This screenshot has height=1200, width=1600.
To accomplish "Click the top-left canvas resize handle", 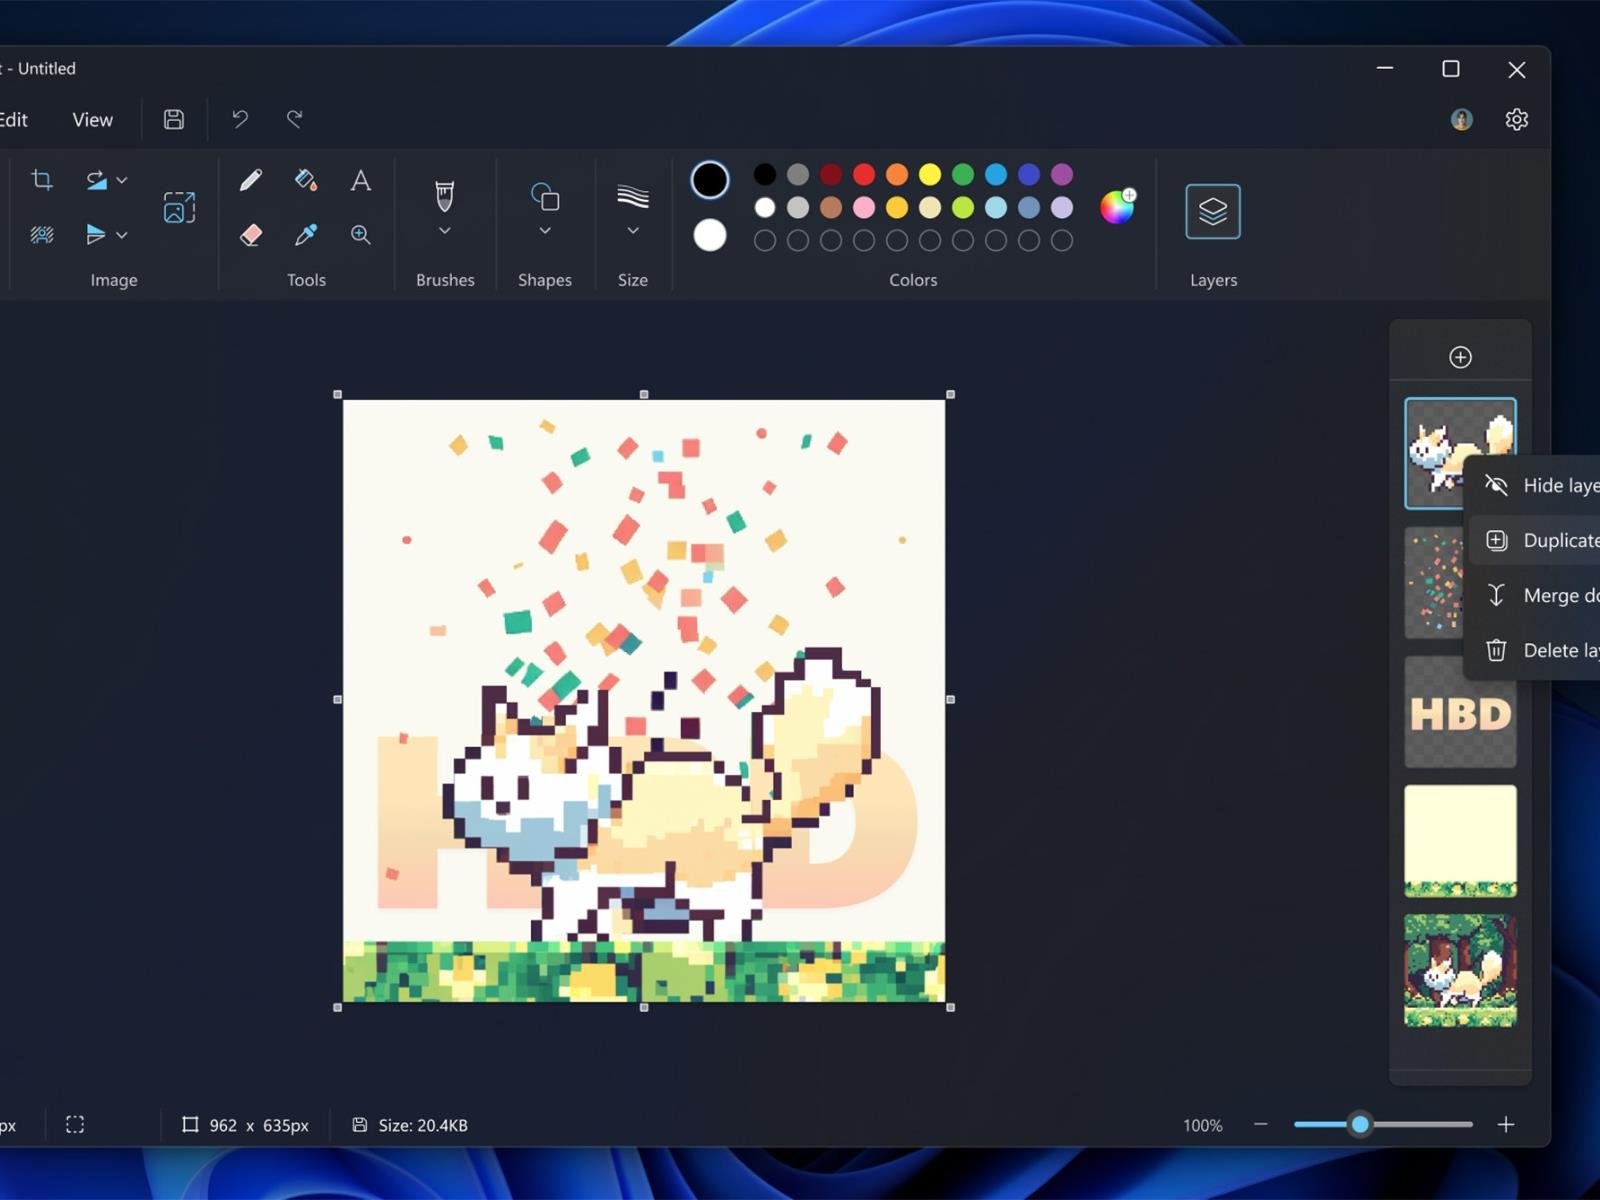I will point(337,394).
